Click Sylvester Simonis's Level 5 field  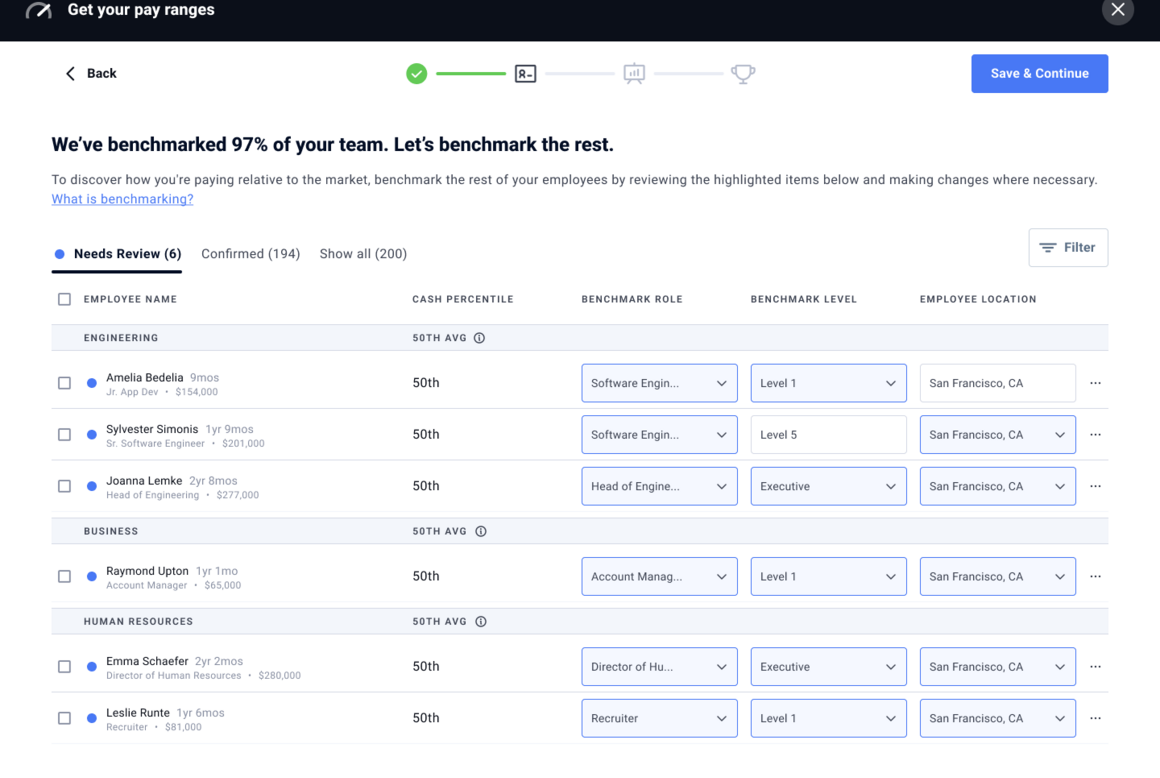[829, 435]
